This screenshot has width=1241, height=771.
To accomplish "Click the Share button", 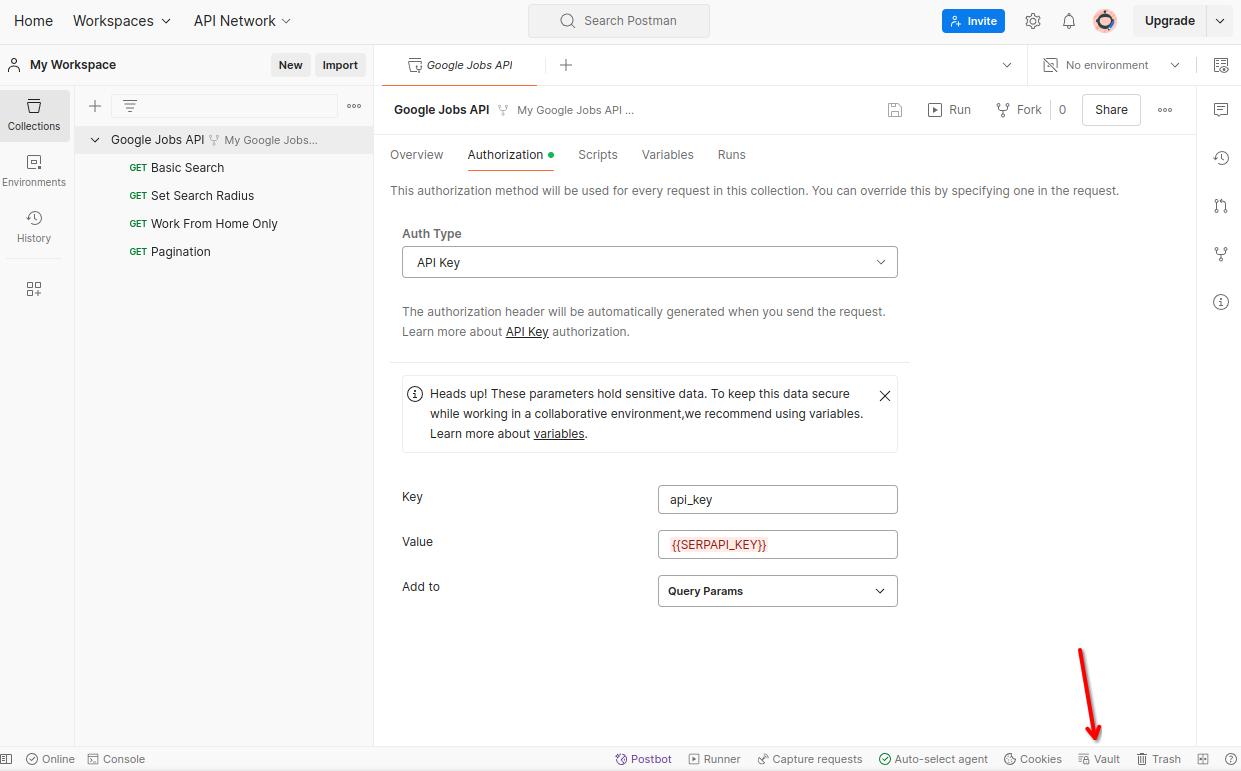I will pos(1111,110).
